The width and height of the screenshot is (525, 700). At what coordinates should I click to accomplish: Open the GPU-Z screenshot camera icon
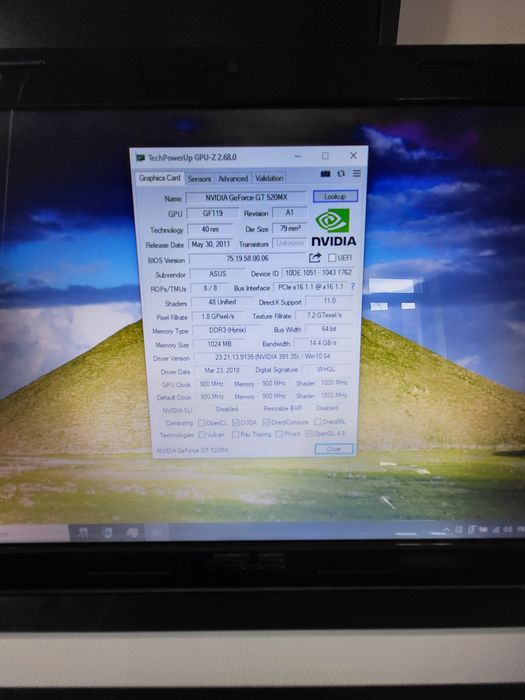(x=325, y=174)
